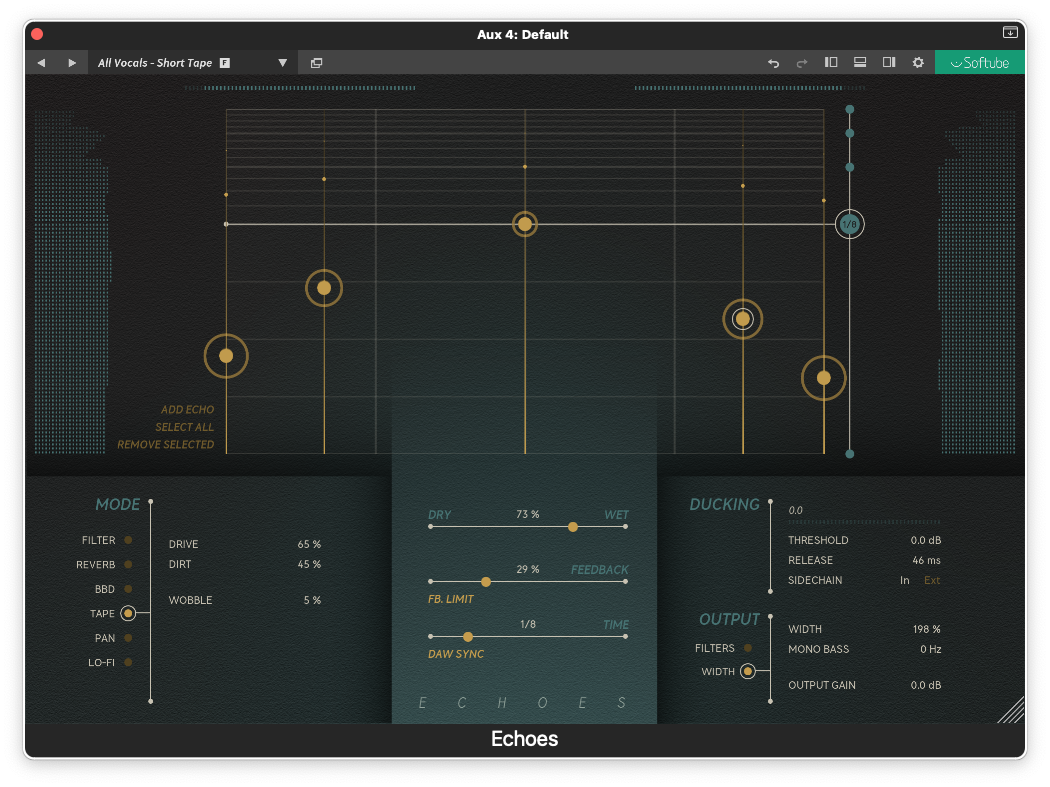Viewport: 1050px width, 787px height.
Task: Select PAN mode
Action: (x=128, y=638)
